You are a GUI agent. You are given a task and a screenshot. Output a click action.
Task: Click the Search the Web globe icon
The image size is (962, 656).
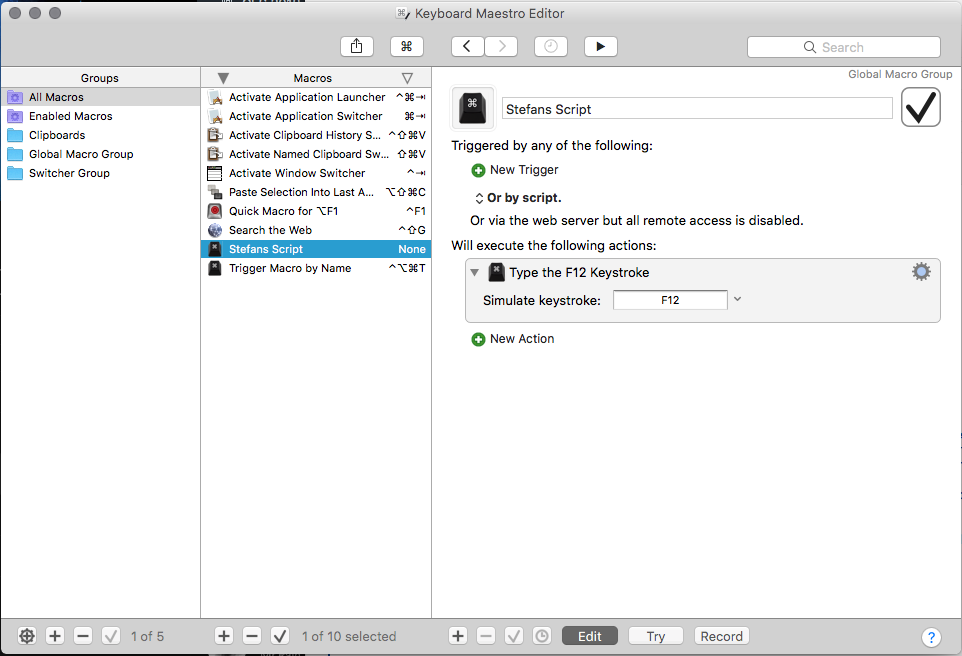215,230
